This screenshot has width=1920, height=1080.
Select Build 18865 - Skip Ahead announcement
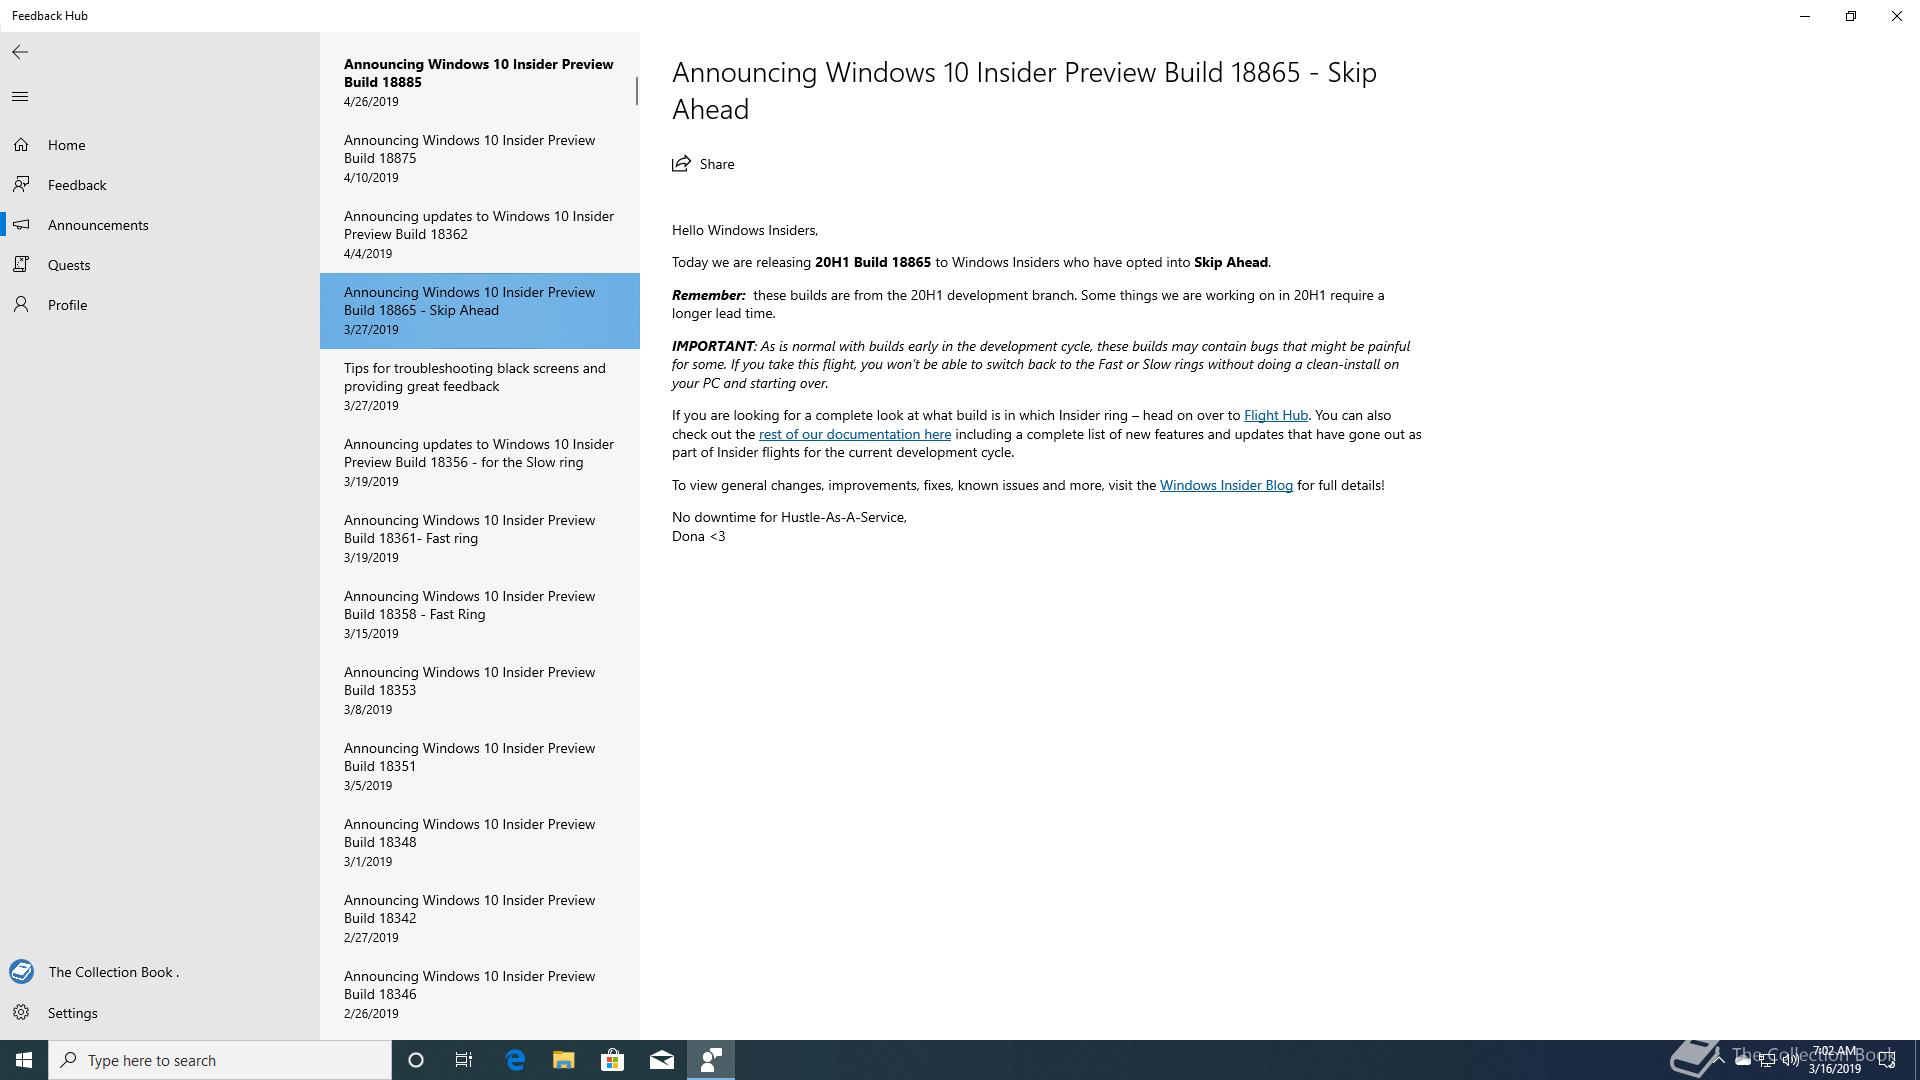pos(480,311)
